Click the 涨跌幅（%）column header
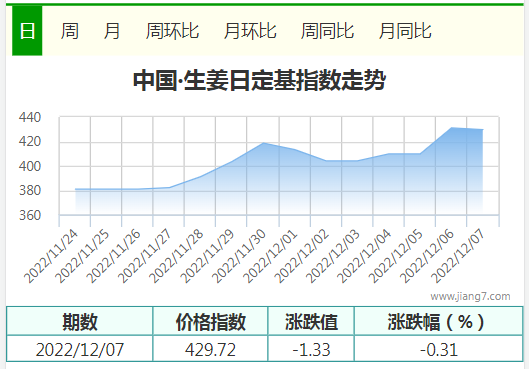Screen dimensions: 529x369 [x=439, y=321]
